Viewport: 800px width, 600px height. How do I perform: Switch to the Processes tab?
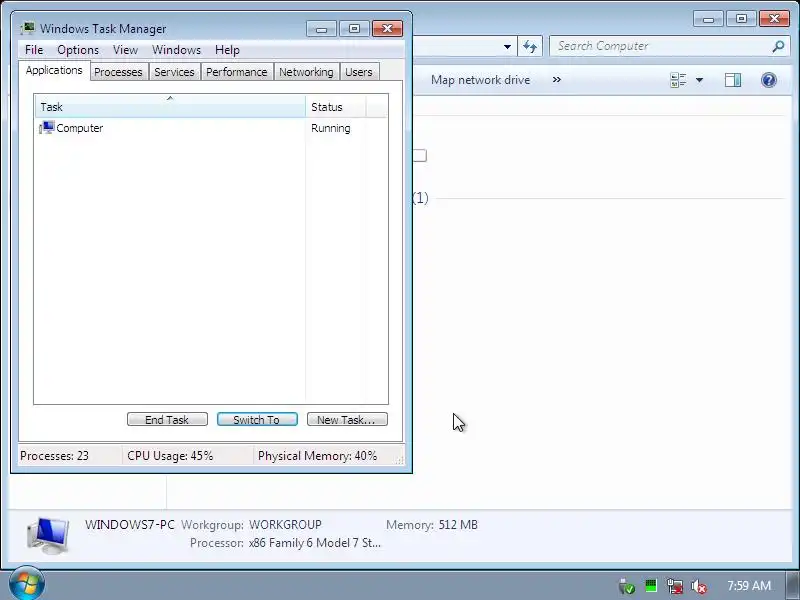pyautogui.click(x=118, y=72)
